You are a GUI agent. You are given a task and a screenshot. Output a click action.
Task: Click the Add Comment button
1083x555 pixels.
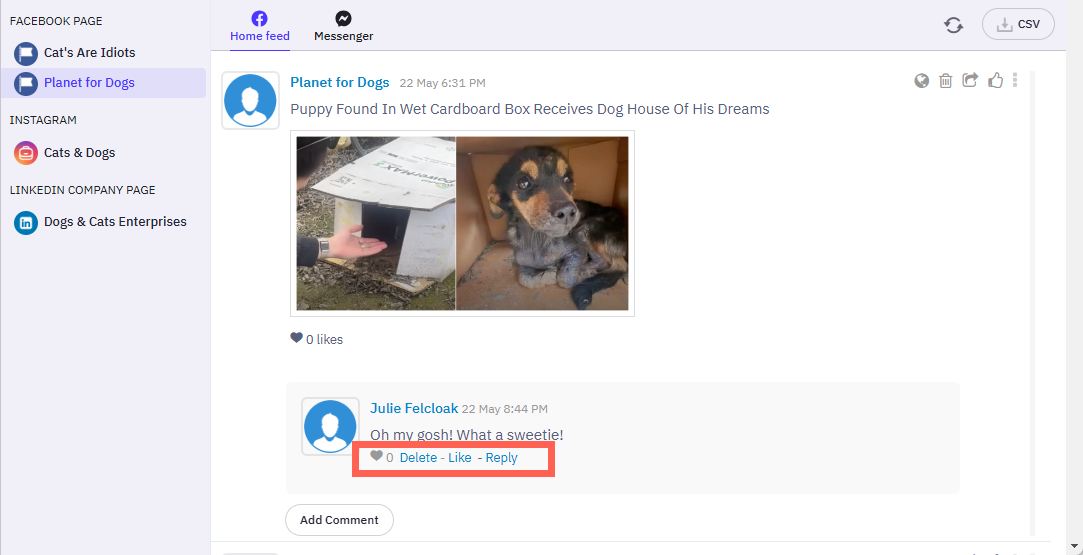(339, 520)
